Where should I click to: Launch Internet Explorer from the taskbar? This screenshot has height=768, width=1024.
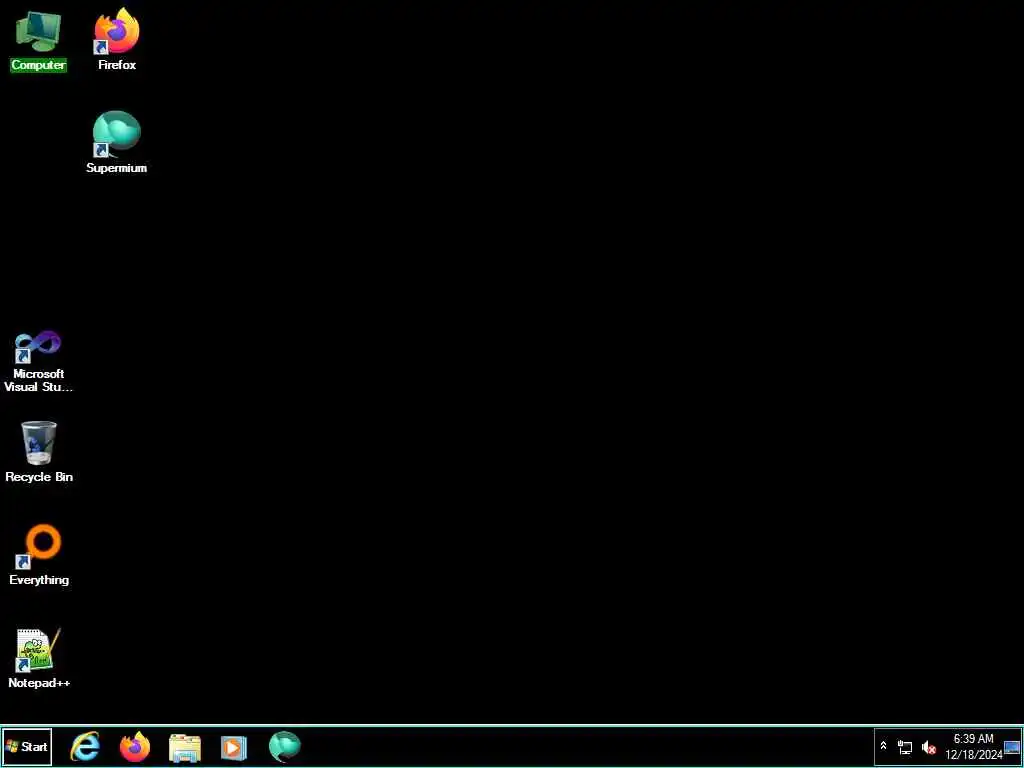click(x=85, y=746)
